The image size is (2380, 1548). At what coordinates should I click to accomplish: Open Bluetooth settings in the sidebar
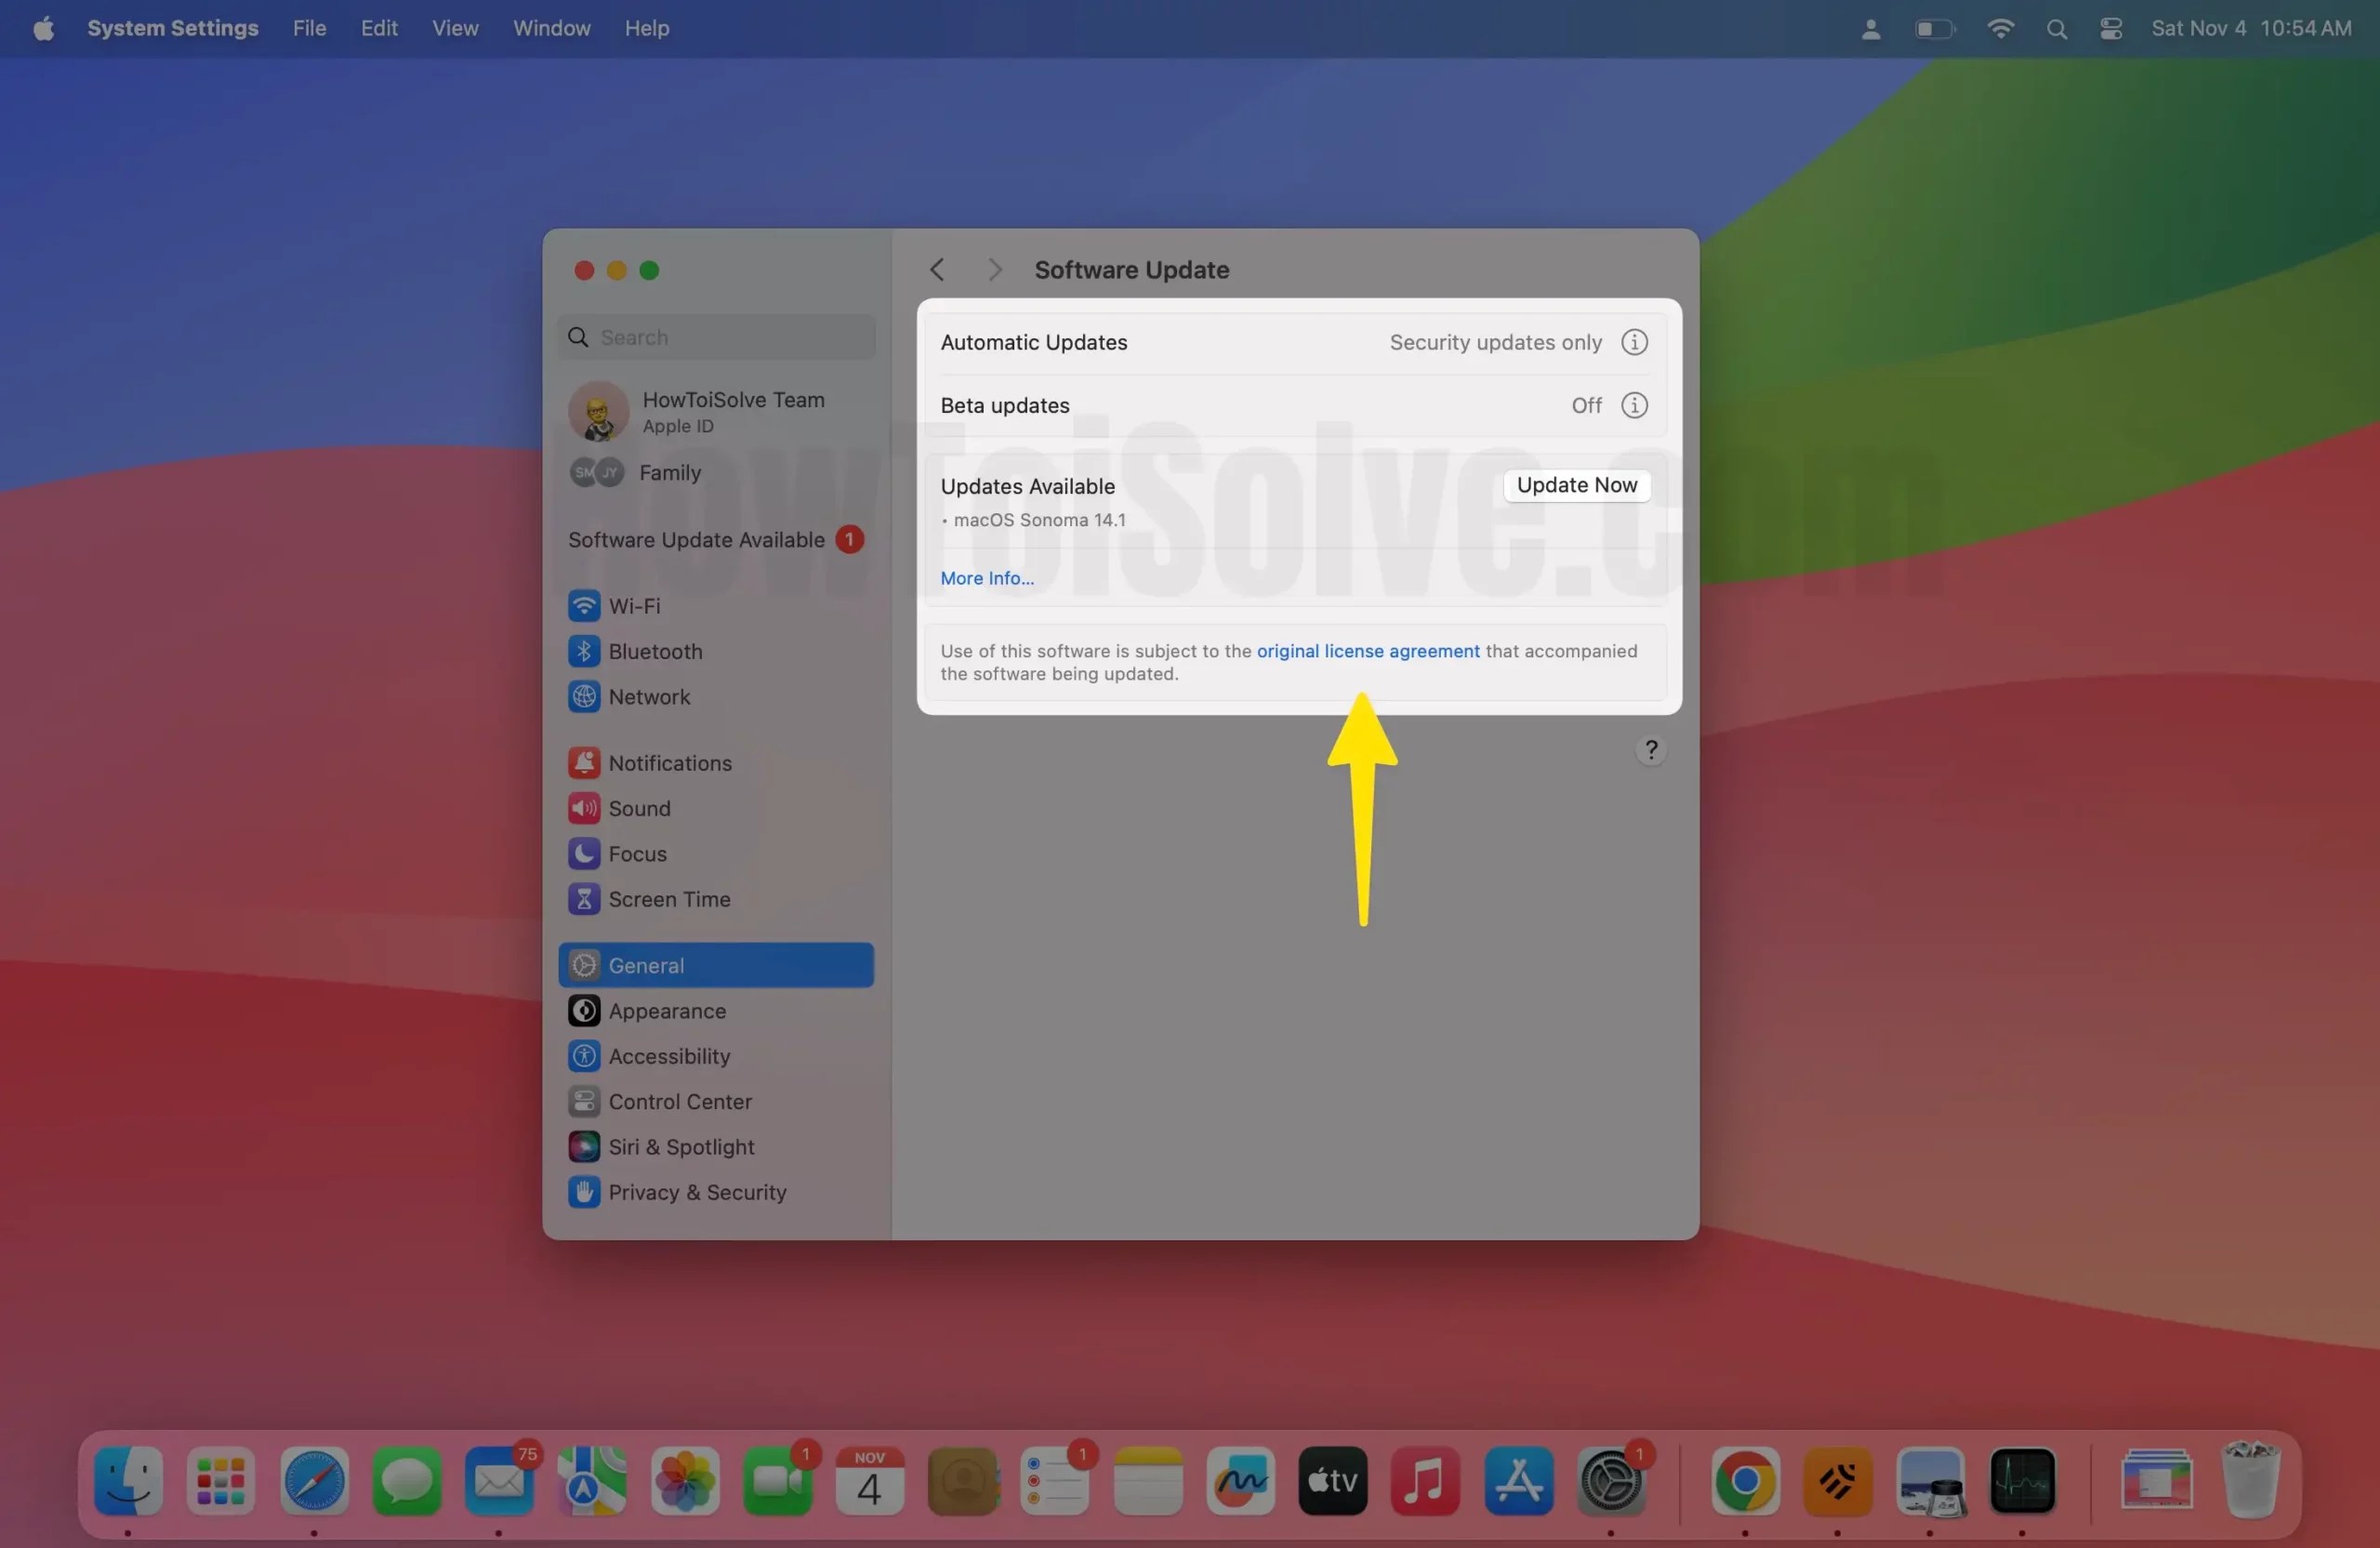click(655, 651)
